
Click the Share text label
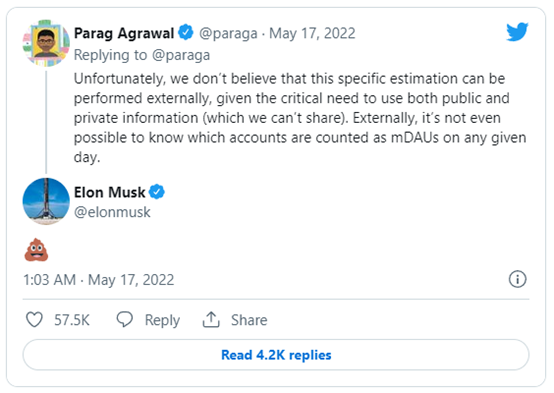pyautogui.click(x=249, y=320)
